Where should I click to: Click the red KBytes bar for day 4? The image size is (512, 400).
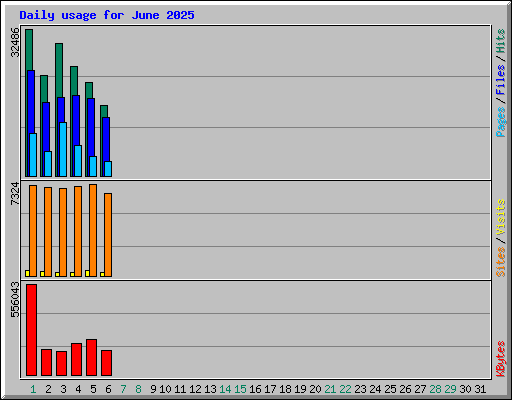(x=76, y=359)
